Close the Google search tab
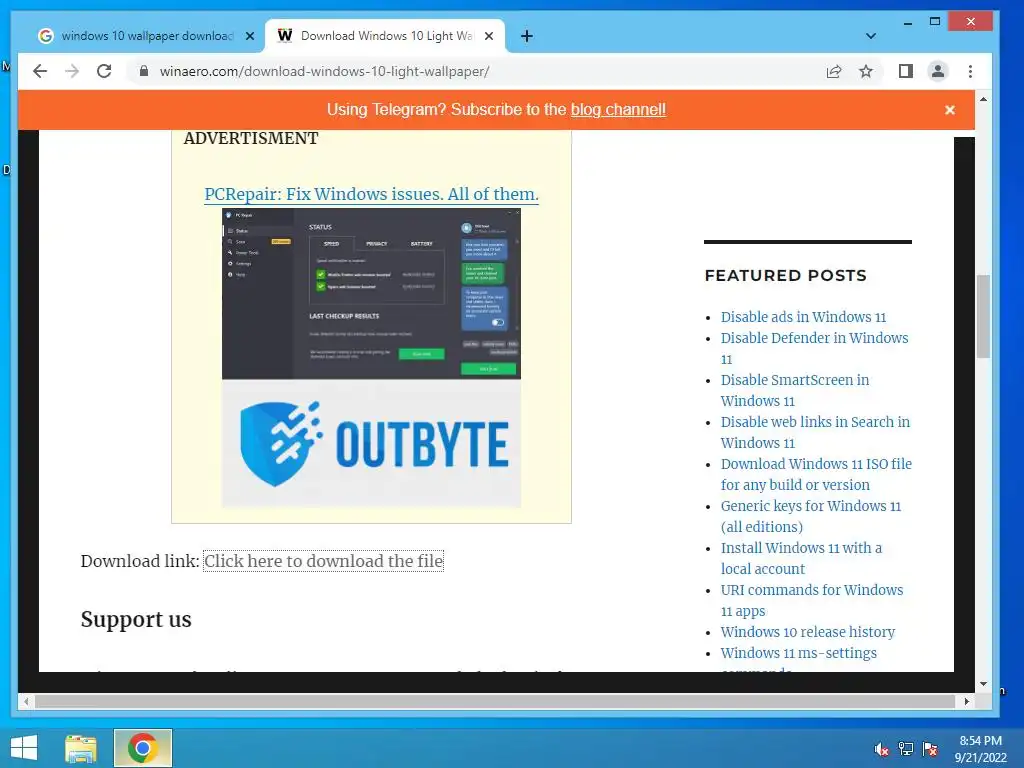The height and width of the screenshot is (768, 1024). [249, 36]
